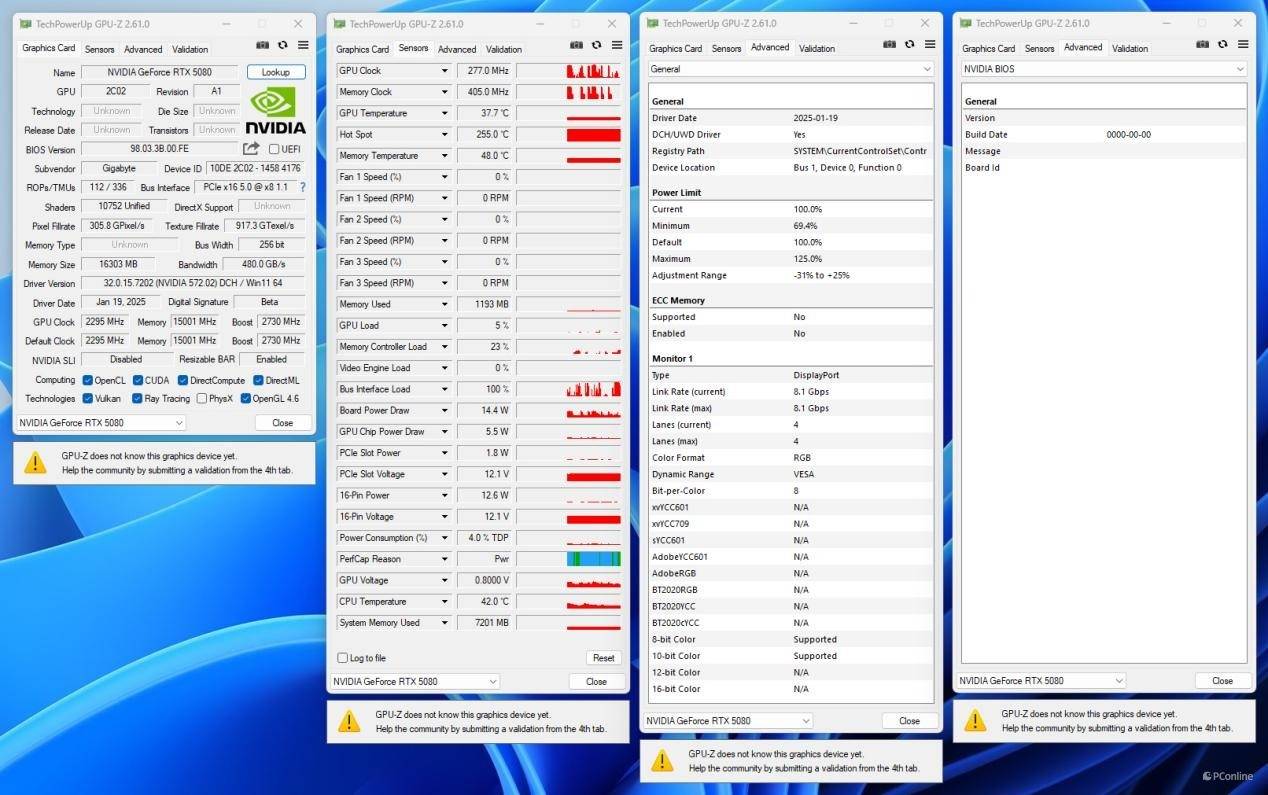Open hamburger menu in Graphics Card window
Viewport: 1268px width, 795px height.
pos(303,45)
